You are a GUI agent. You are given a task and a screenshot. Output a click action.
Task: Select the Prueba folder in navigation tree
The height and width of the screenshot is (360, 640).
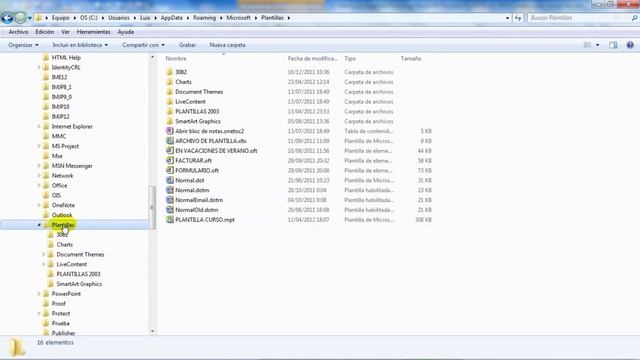[60, 323]
